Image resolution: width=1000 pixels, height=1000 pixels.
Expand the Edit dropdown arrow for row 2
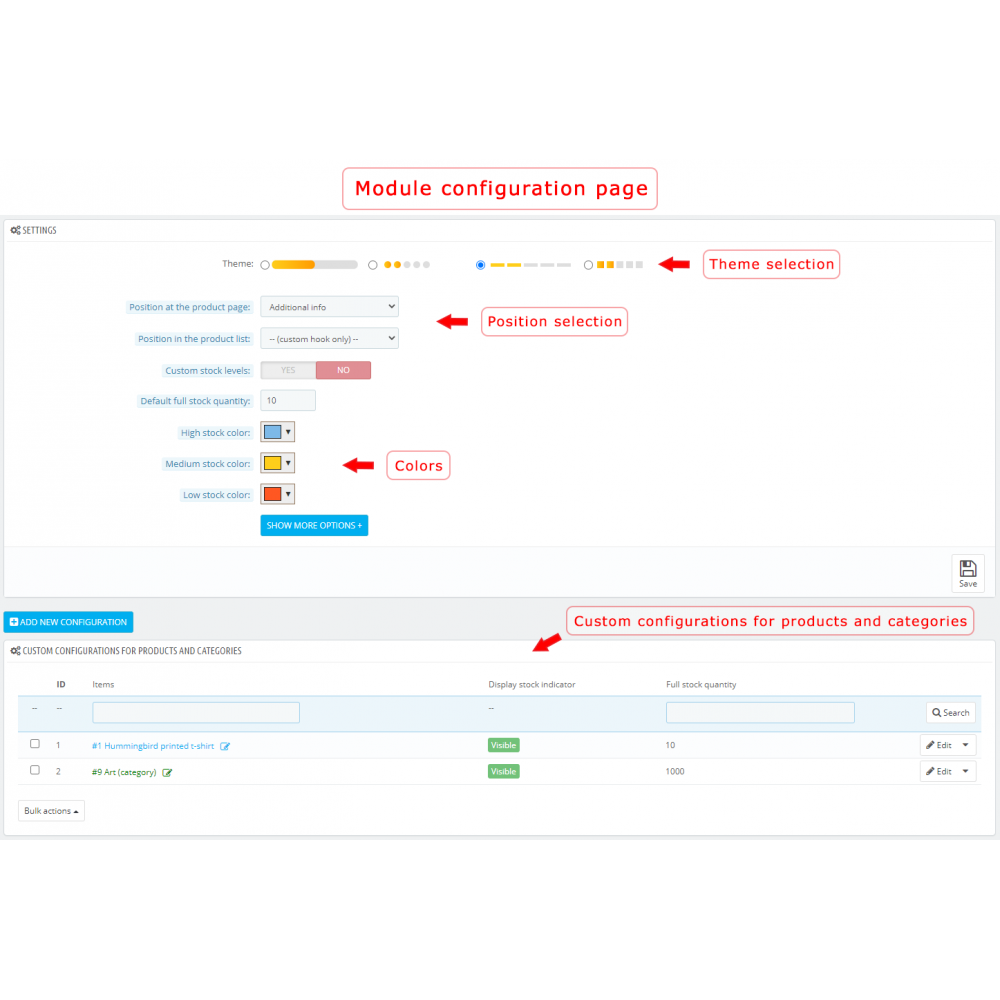(x=963, y=771)
